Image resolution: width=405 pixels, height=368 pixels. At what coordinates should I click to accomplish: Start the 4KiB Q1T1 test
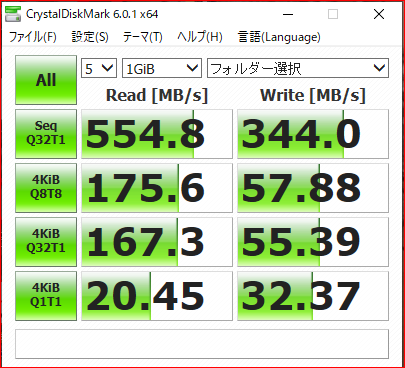46,296
